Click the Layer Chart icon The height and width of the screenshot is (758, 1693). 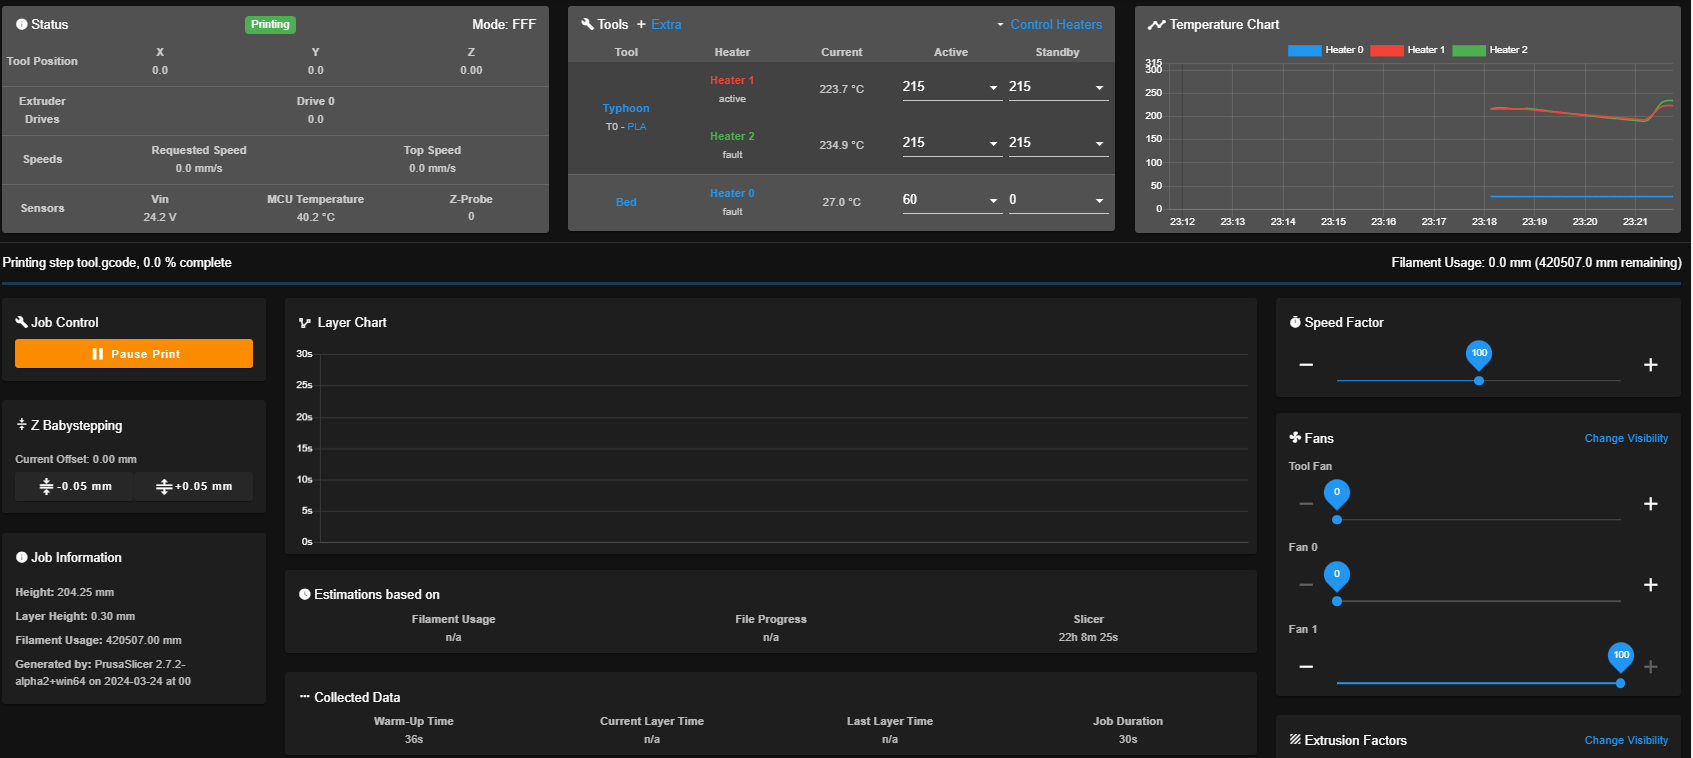(305, 323)
